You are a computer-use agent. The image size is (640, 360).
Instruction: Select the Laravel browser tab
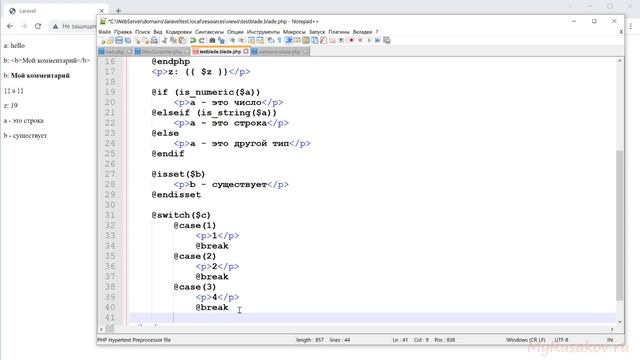(55, 11)
